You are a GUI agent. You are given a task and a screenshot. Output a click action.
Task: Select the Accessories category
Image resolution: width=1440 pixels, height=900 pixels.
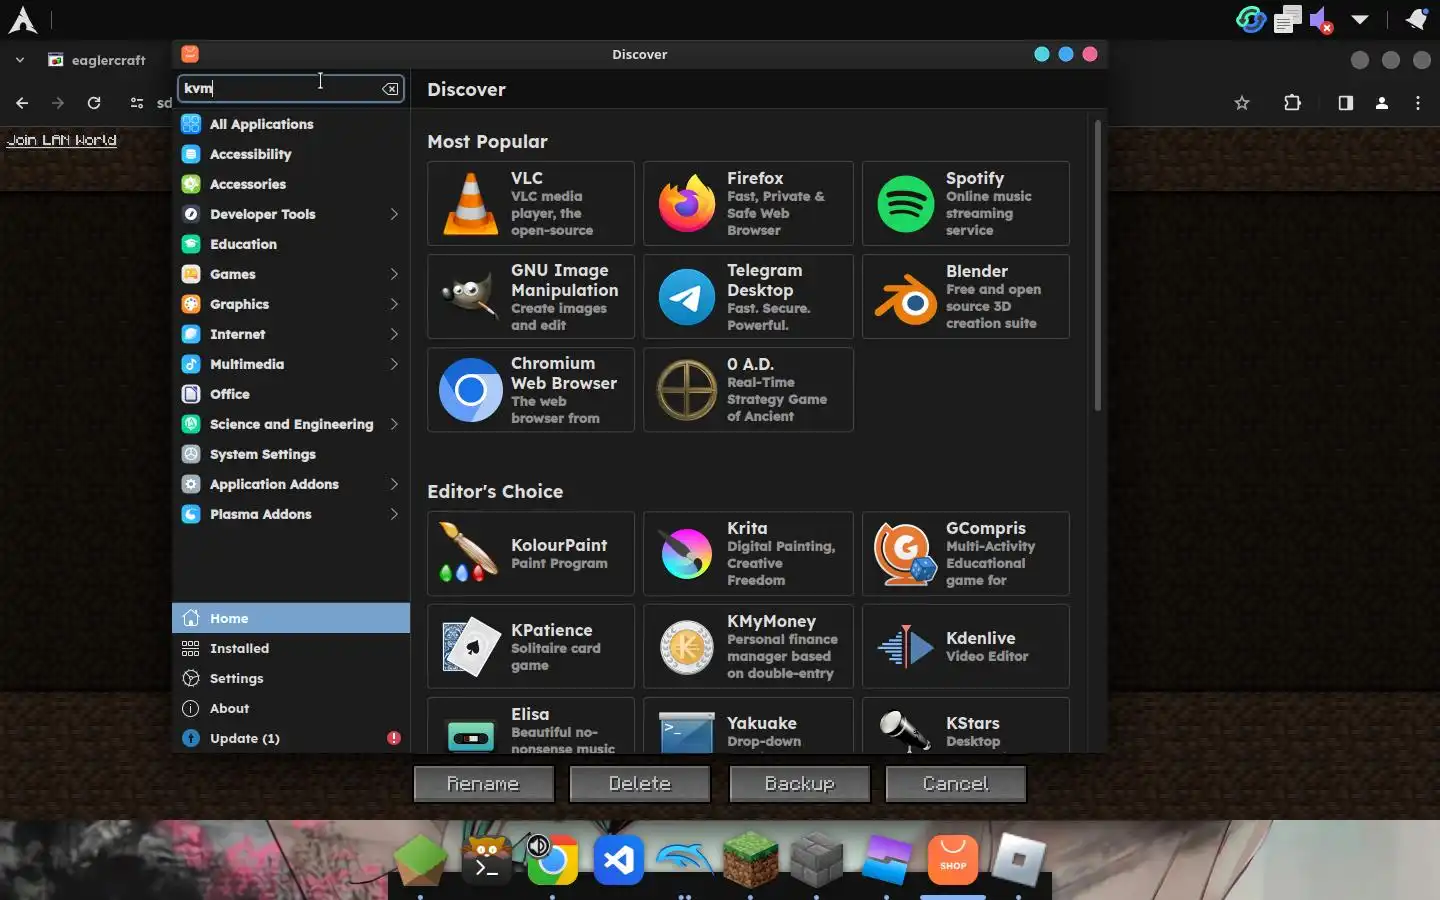click(291, 184)
